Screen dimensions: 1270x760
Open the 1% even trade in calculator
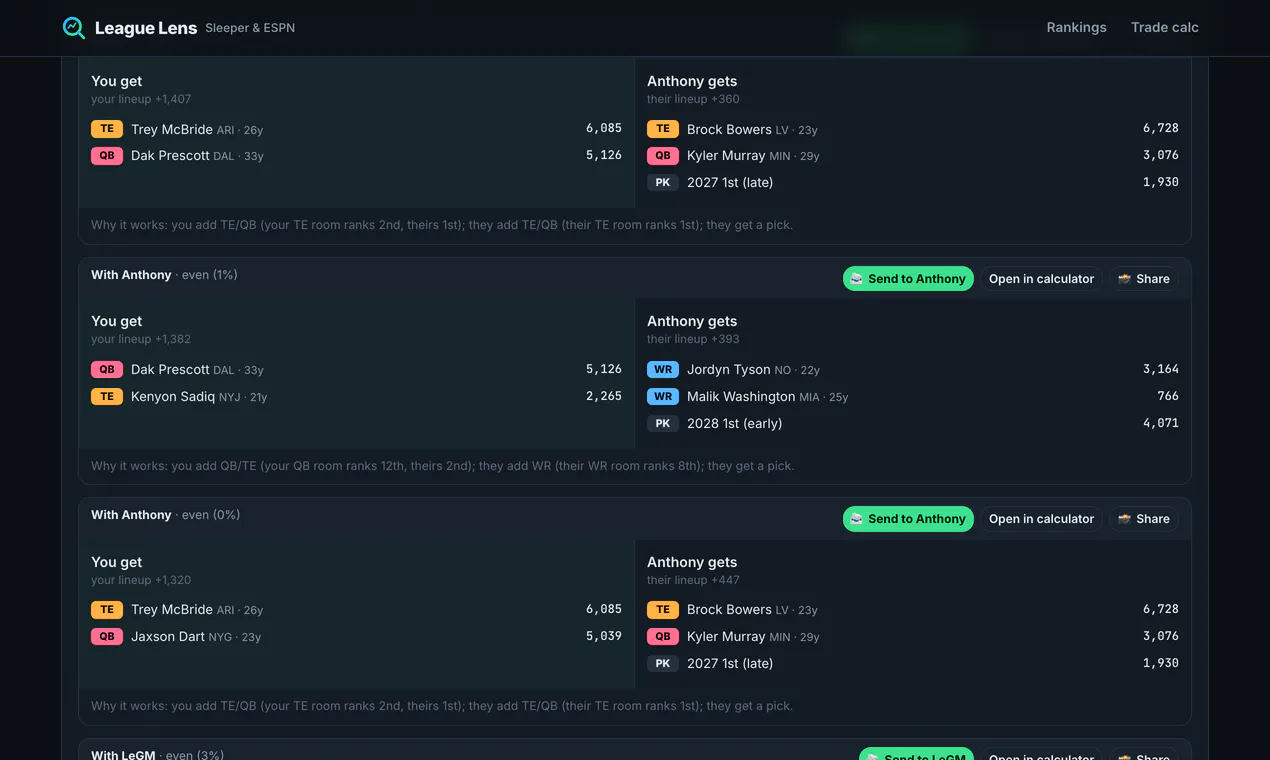point(1041,279)
